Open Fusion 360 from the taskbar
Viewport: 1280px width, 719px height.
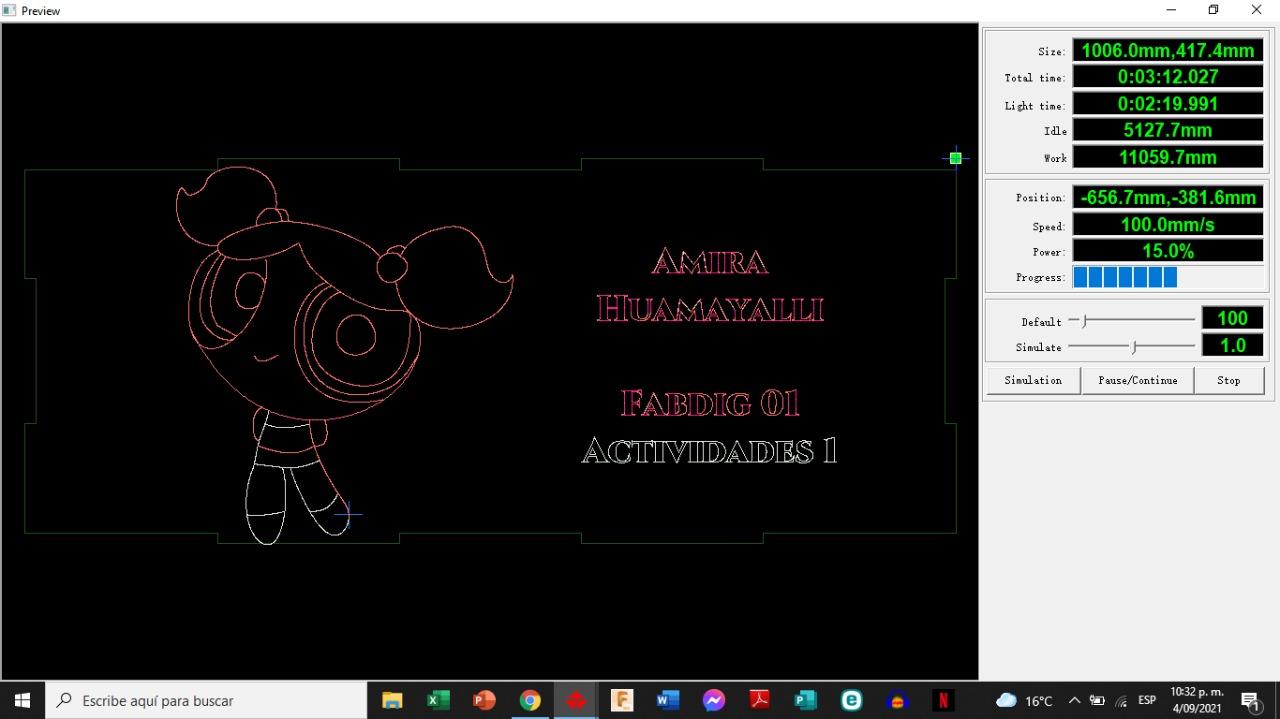pos(622,700)
